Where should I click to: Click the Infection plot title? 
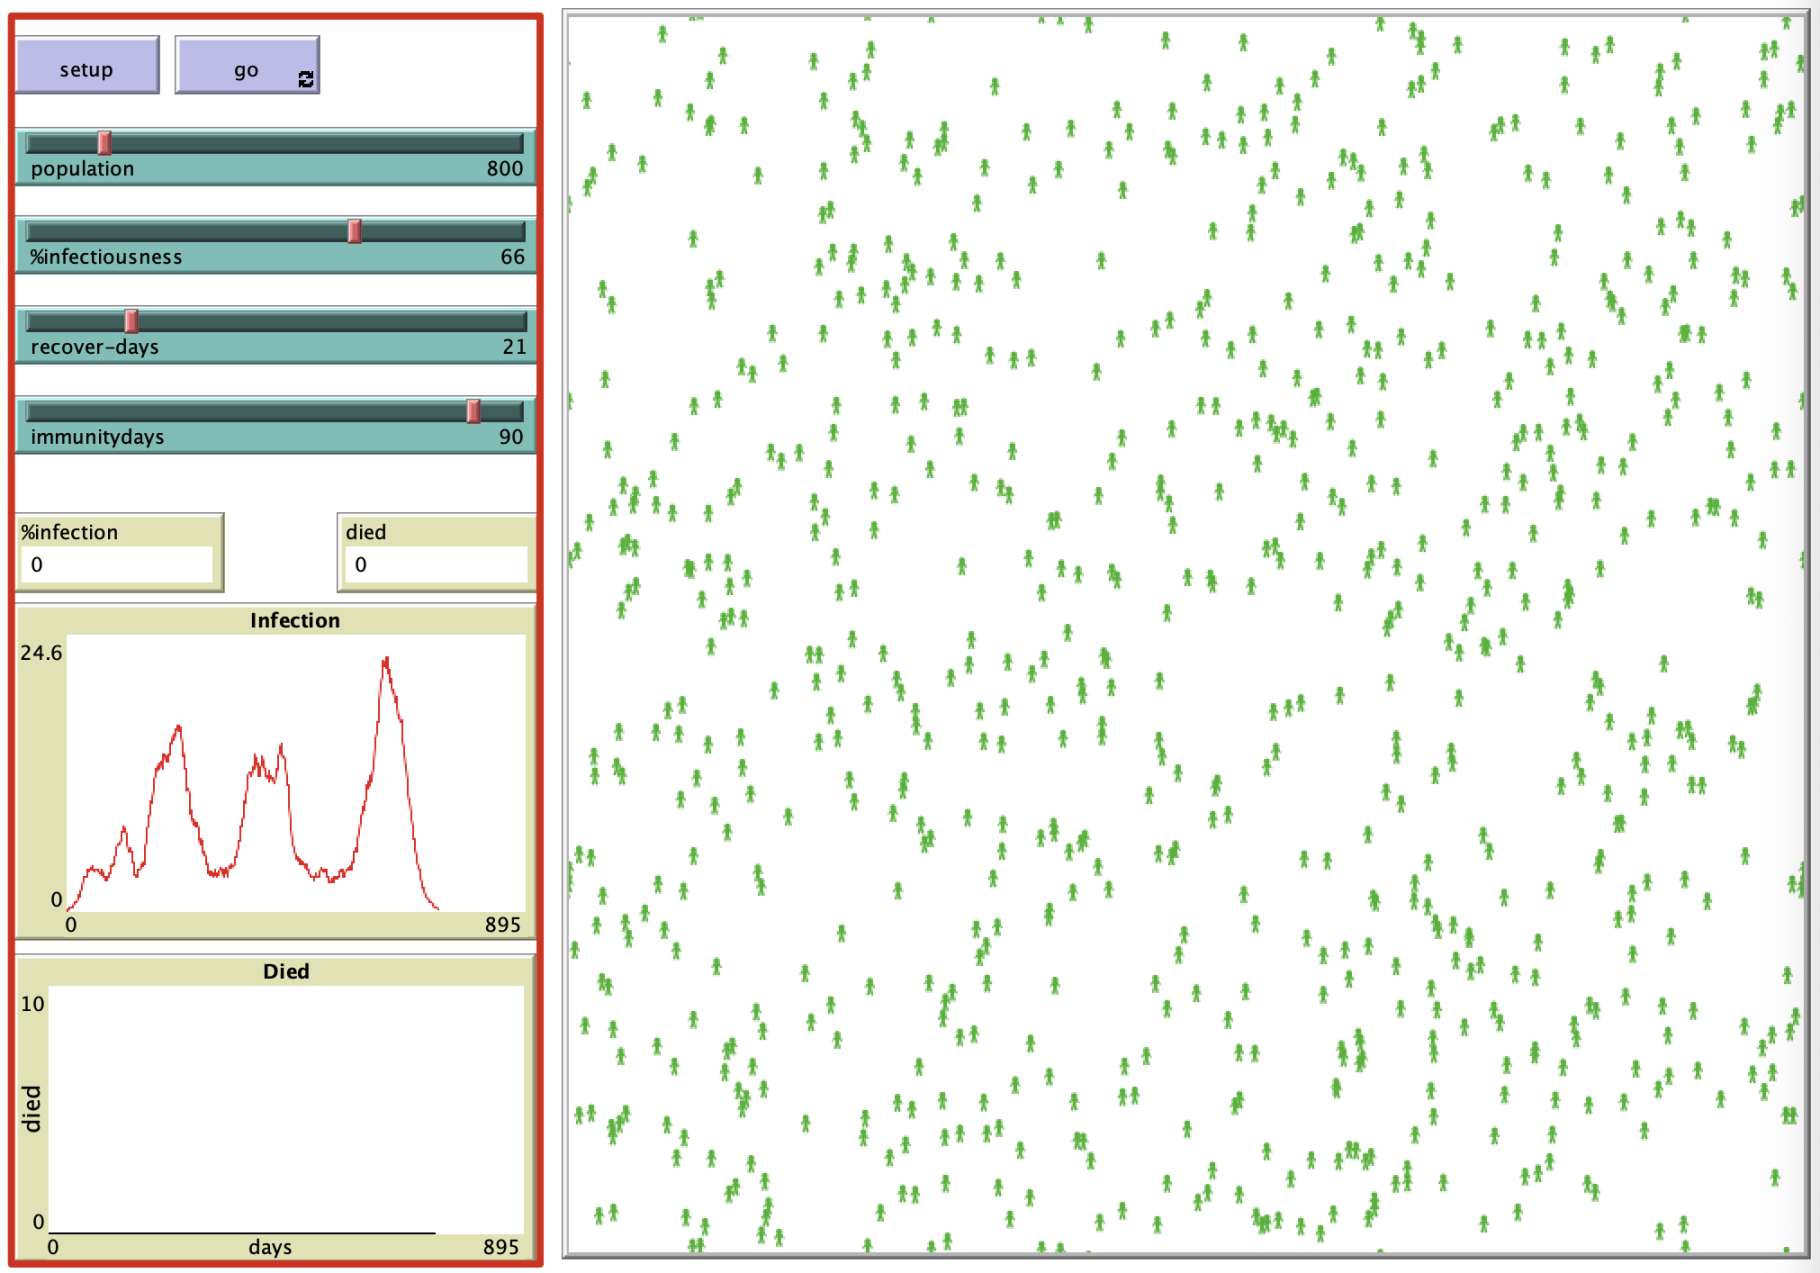click(x=295, y=620)
